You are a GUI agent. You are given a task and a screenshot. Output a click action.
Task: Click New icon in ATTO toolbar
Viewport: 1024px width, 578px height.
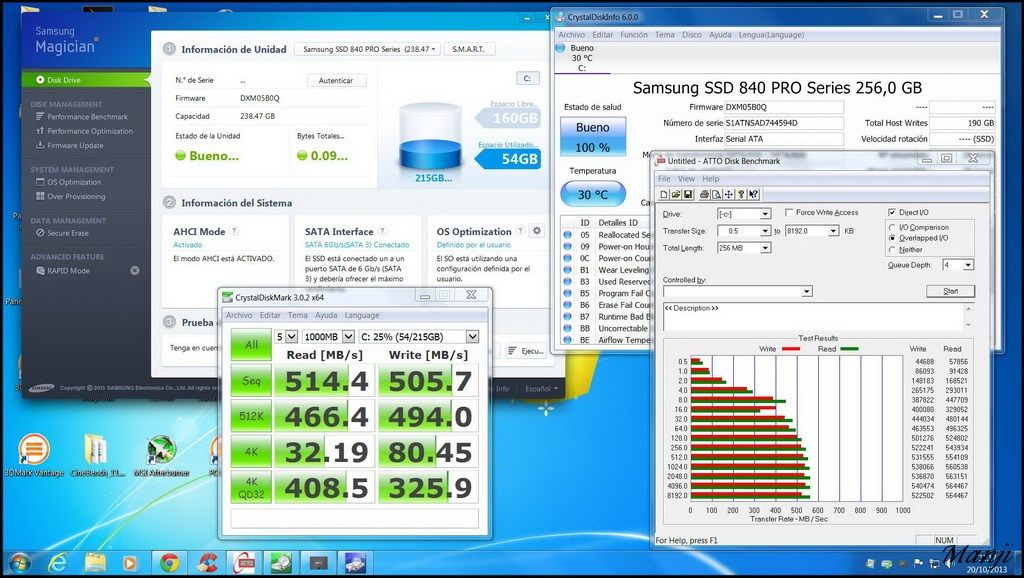pos(664,195)
